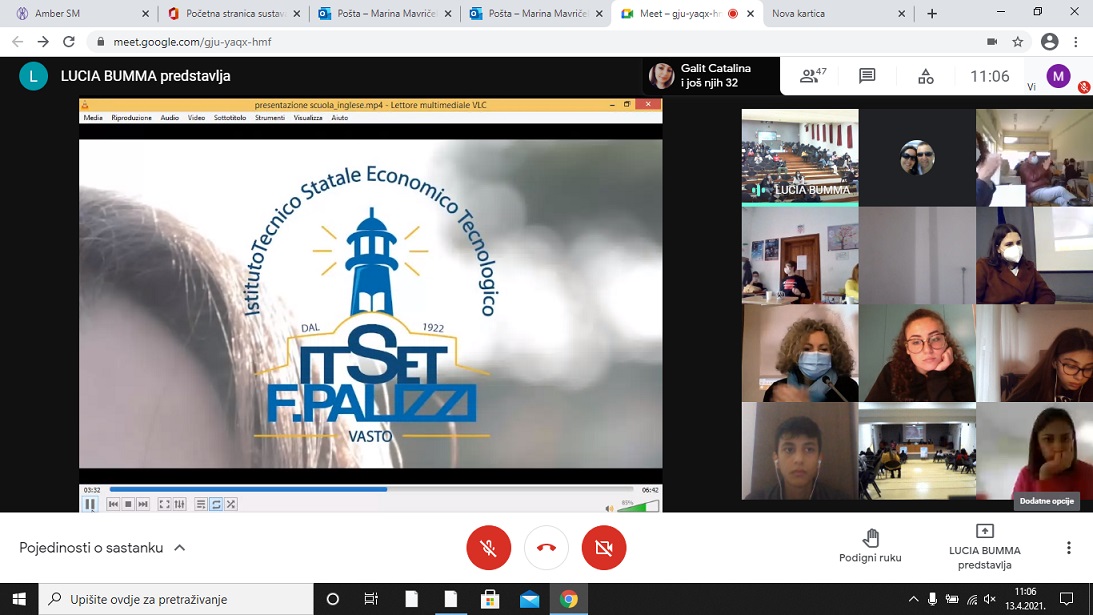Unmute the microphone in the call bar
1093x615 pixels.
489,547
